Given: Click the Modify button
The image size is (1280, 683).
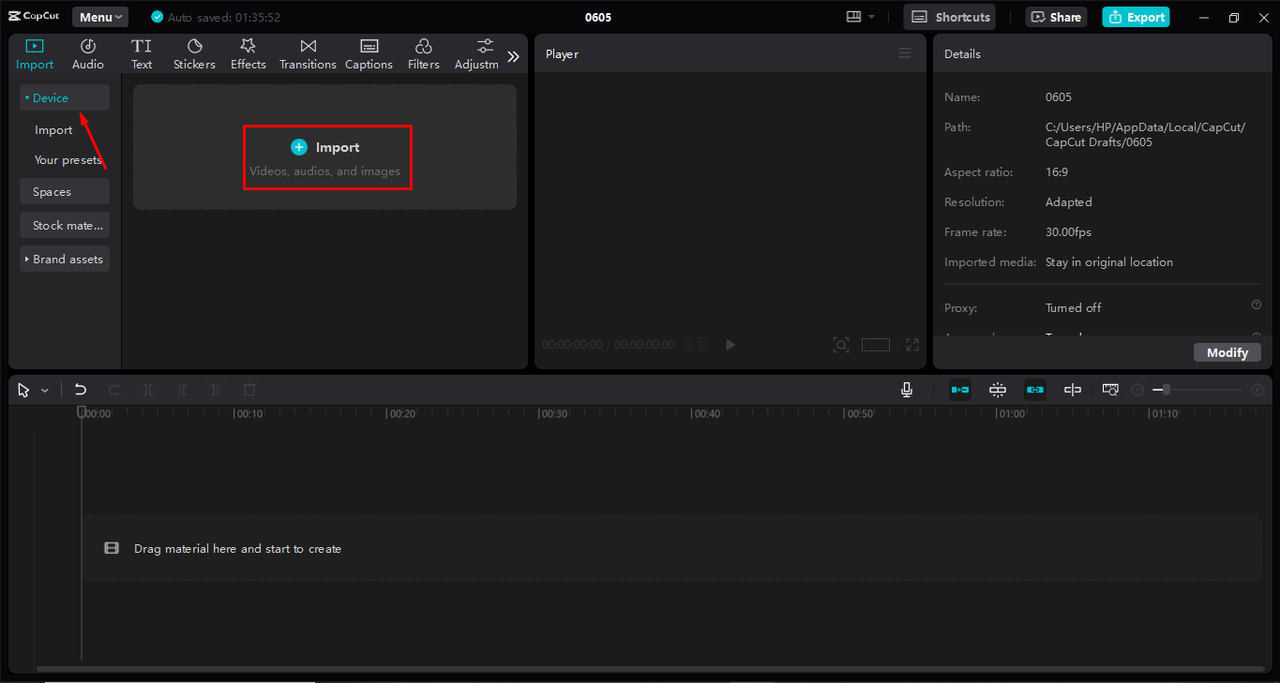Looking at the screenshot, I should coord(1227,352).
